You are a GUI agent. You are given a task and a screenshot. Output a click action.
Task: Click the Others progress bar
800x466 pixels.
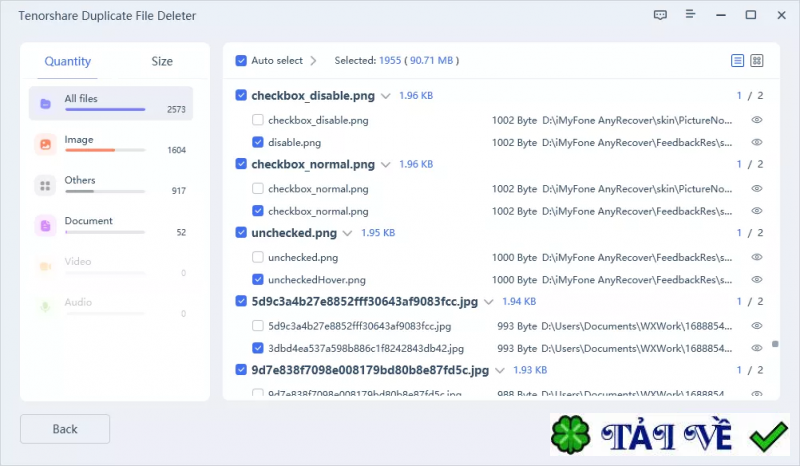click(105, 191)
